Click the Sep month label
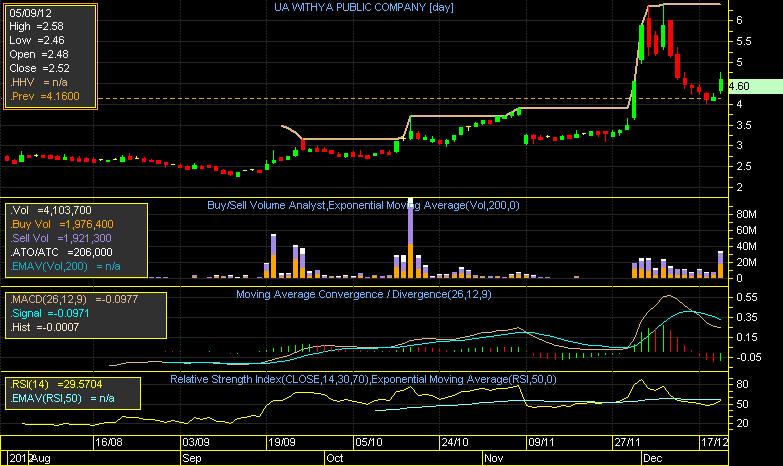This screenshot has width=783, height=466. [x=192, y=458]
